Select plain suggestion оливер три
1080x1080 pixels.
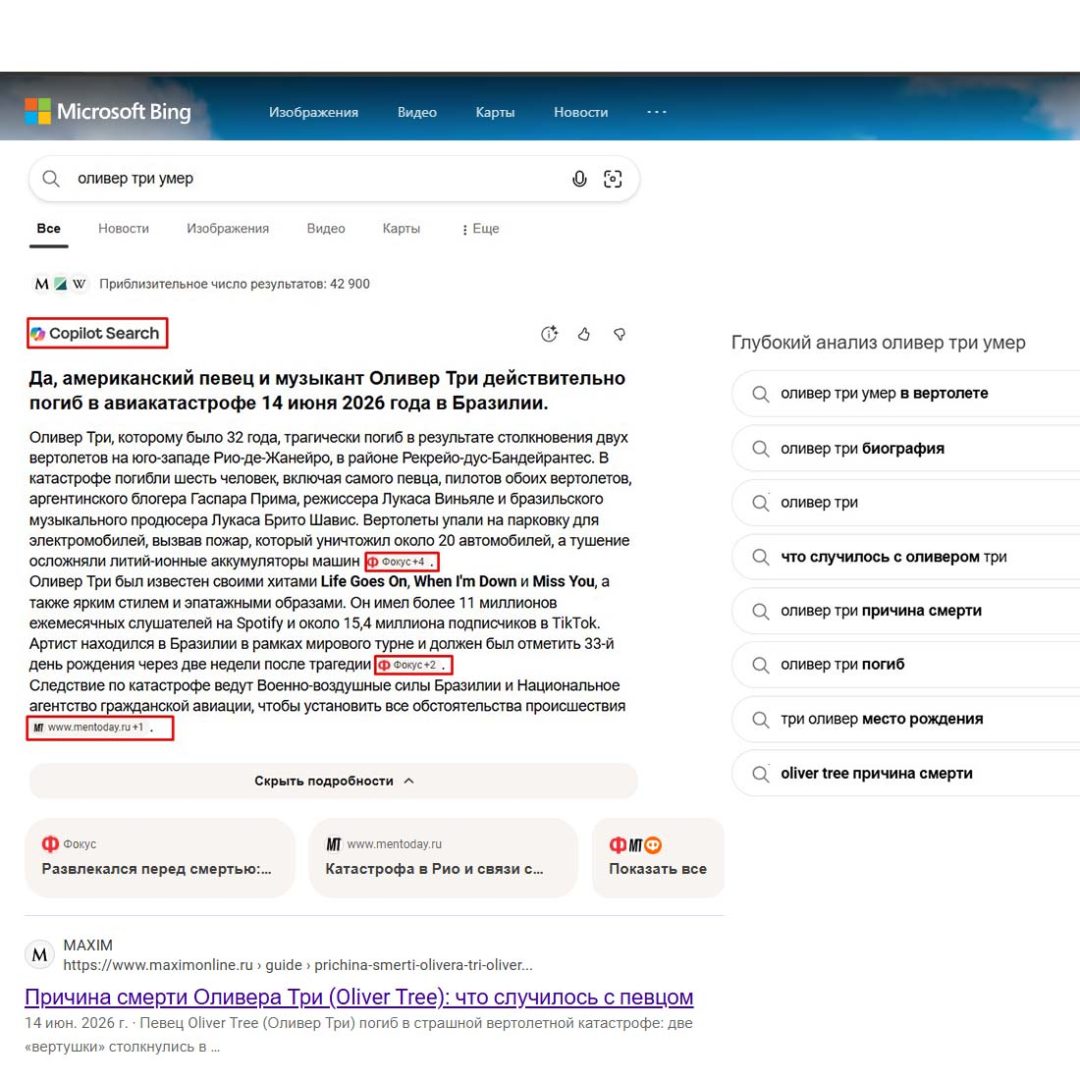[x=906, y=502]
